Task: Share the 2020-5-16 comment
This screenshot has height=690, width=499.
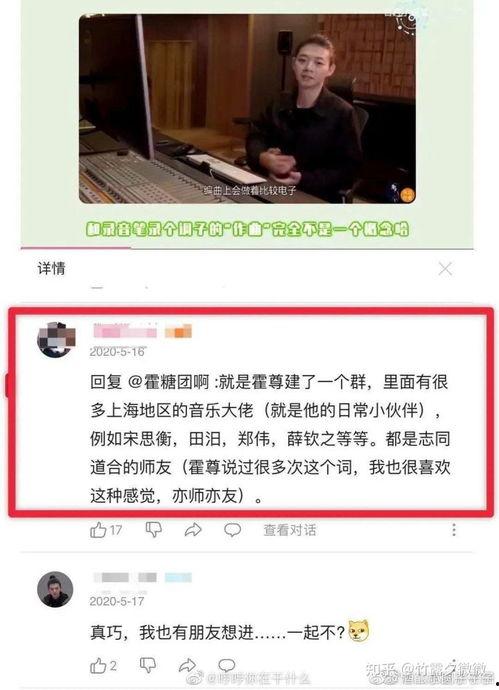Action: pyautogui.click(x=193, y=530)
